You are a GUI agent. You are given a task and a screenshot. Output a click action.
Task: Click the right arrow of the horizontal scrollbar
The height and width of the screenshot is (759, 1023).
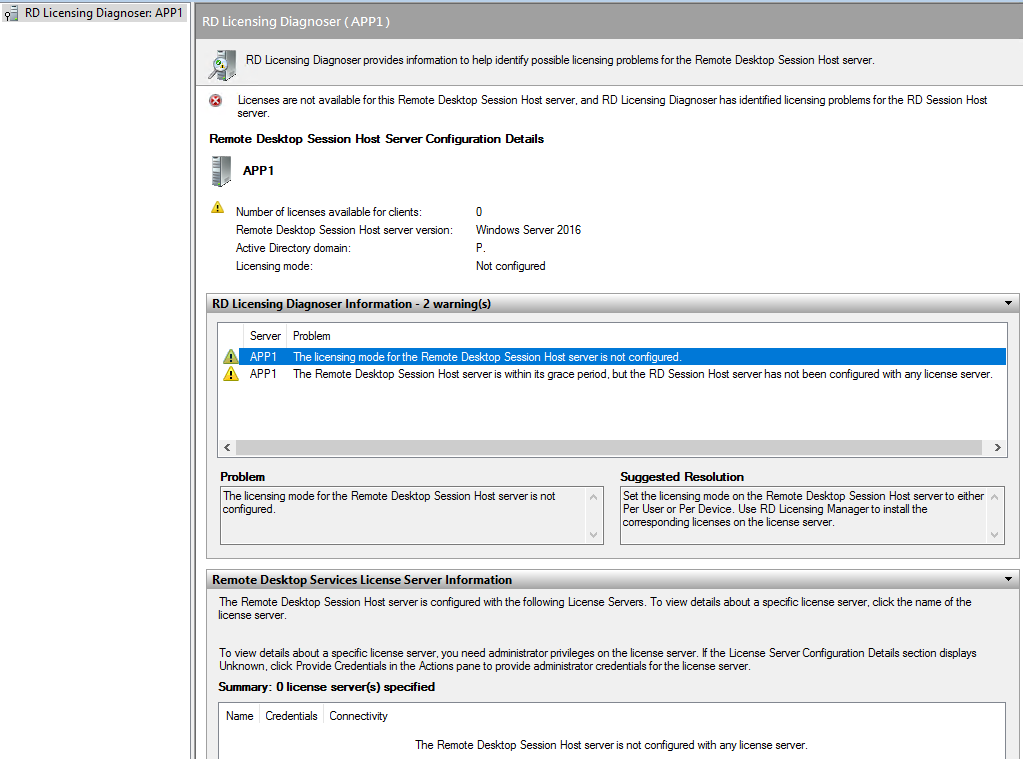pyautogui.click(x=1000, y=447)
